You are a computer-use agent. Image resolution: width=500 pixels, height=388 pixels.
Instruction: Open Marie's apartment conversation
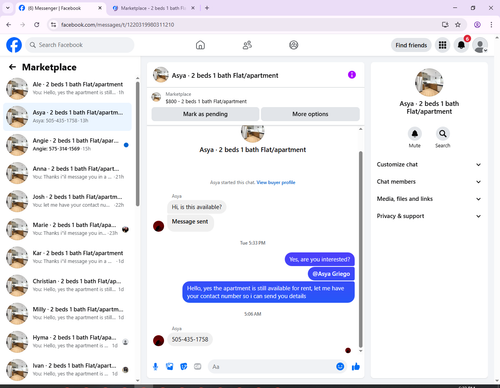(67, 229)
